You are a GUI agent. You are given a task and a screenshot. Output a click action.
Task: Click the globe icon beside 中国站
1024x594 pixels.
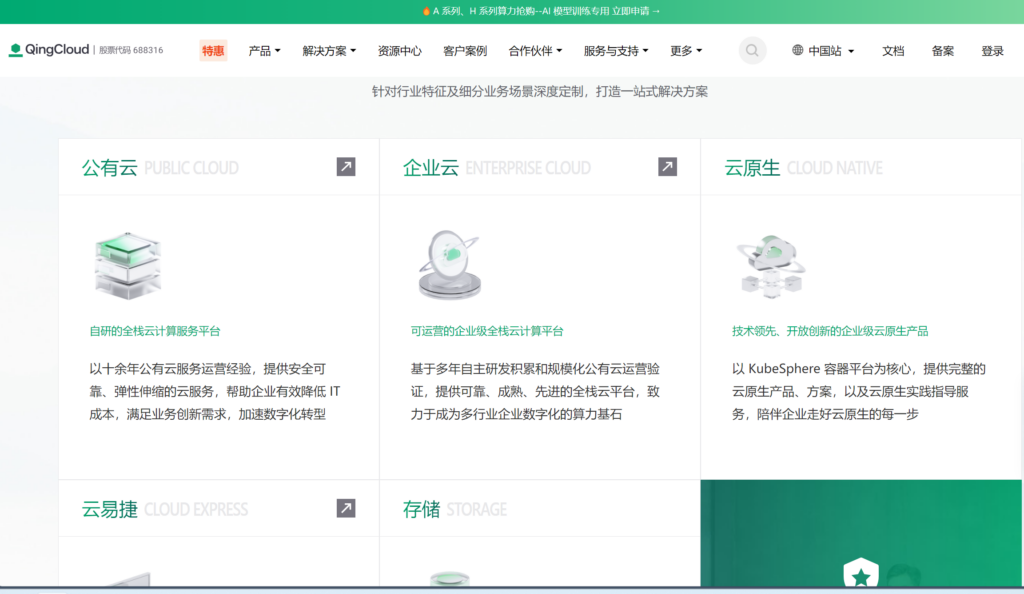(796, 50)
